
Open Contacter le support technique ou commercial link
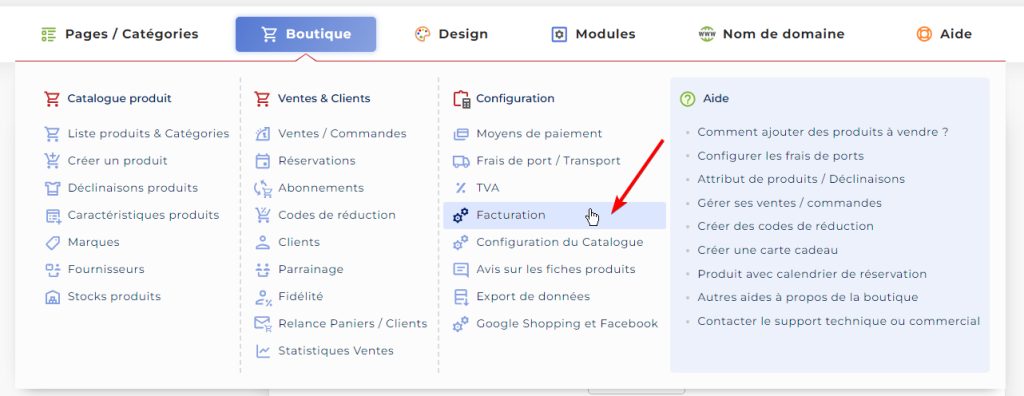click(x=839, y=321)
